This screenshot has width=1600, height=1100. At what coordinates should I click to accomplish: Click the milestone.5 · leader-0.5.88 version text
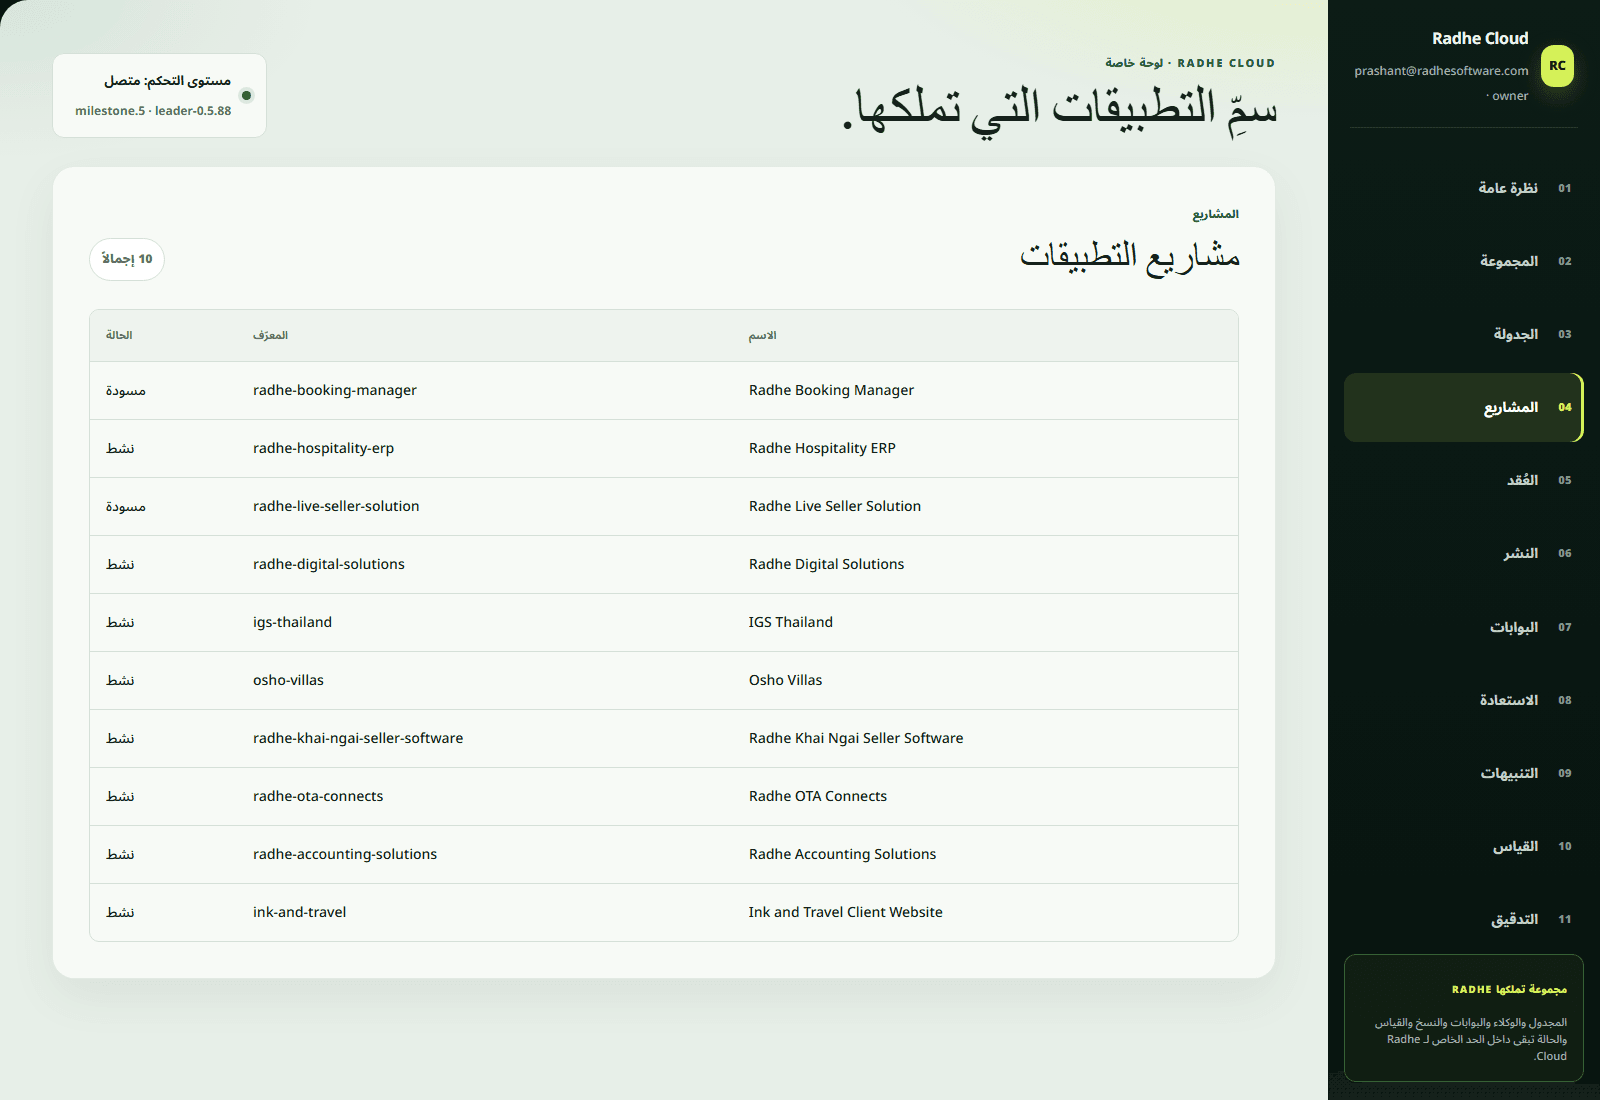pyautogui.click(x=153, y=111)
